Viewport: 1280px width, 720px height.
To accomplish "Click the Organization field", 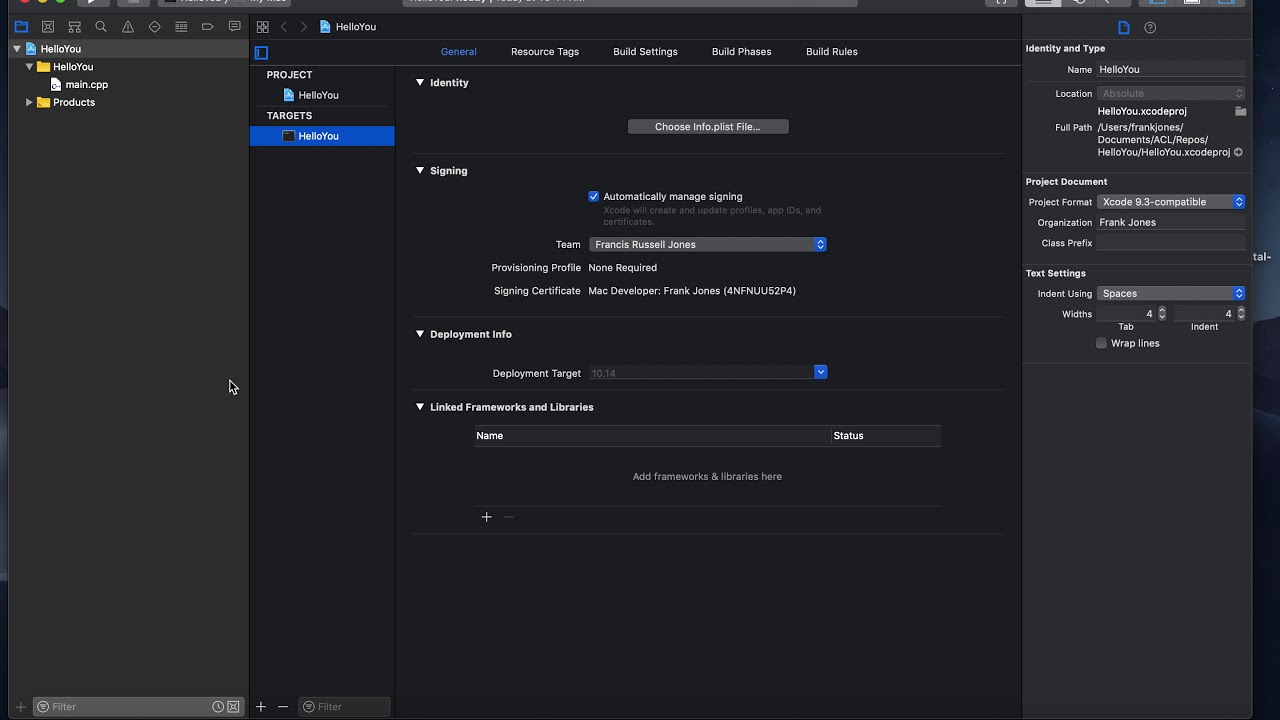I will pyautogui.click(x=1171, y=223).
